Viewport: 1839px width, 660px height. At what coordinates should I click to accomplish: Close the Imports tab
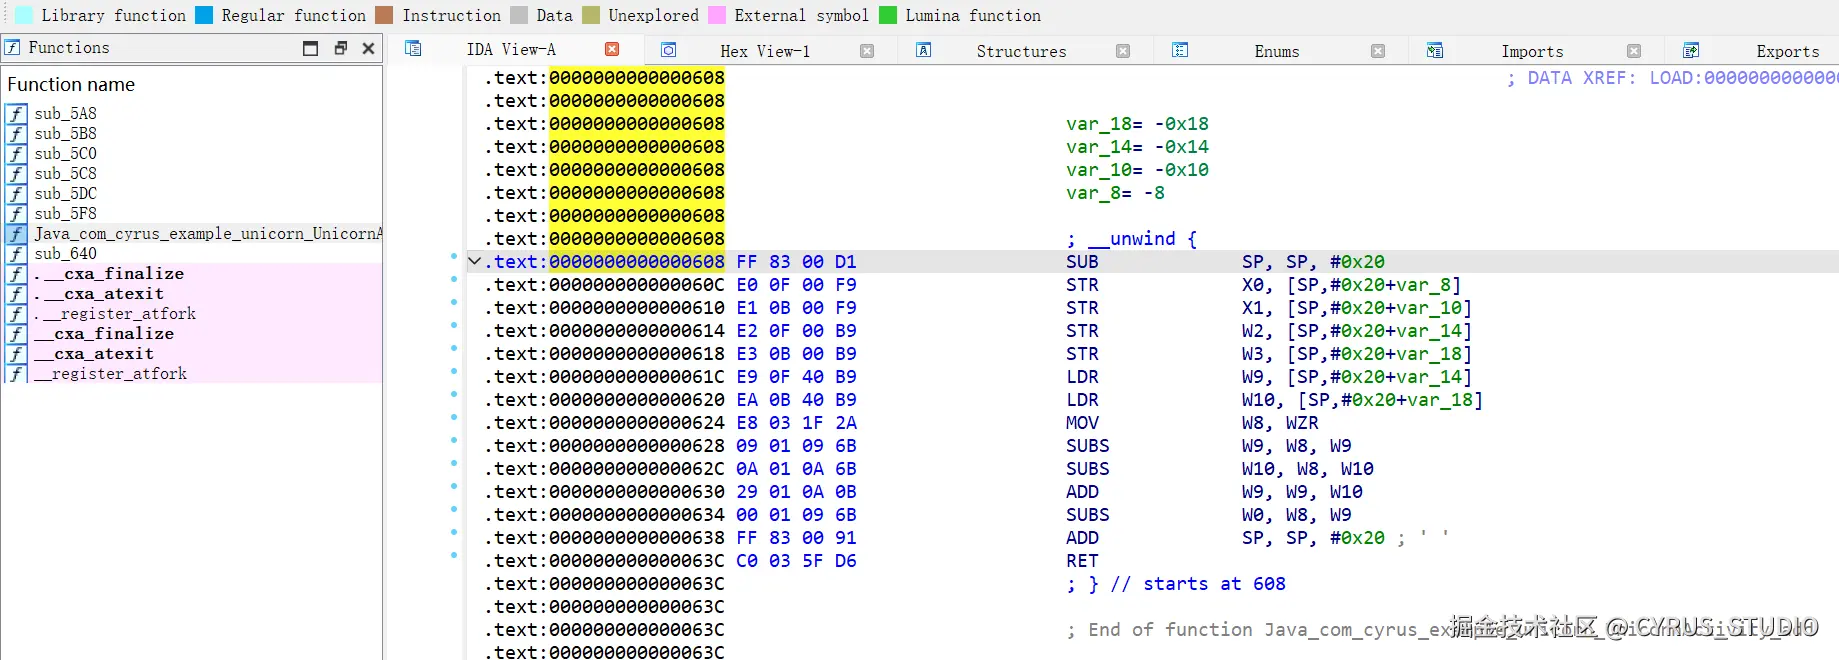point(1634,51)
